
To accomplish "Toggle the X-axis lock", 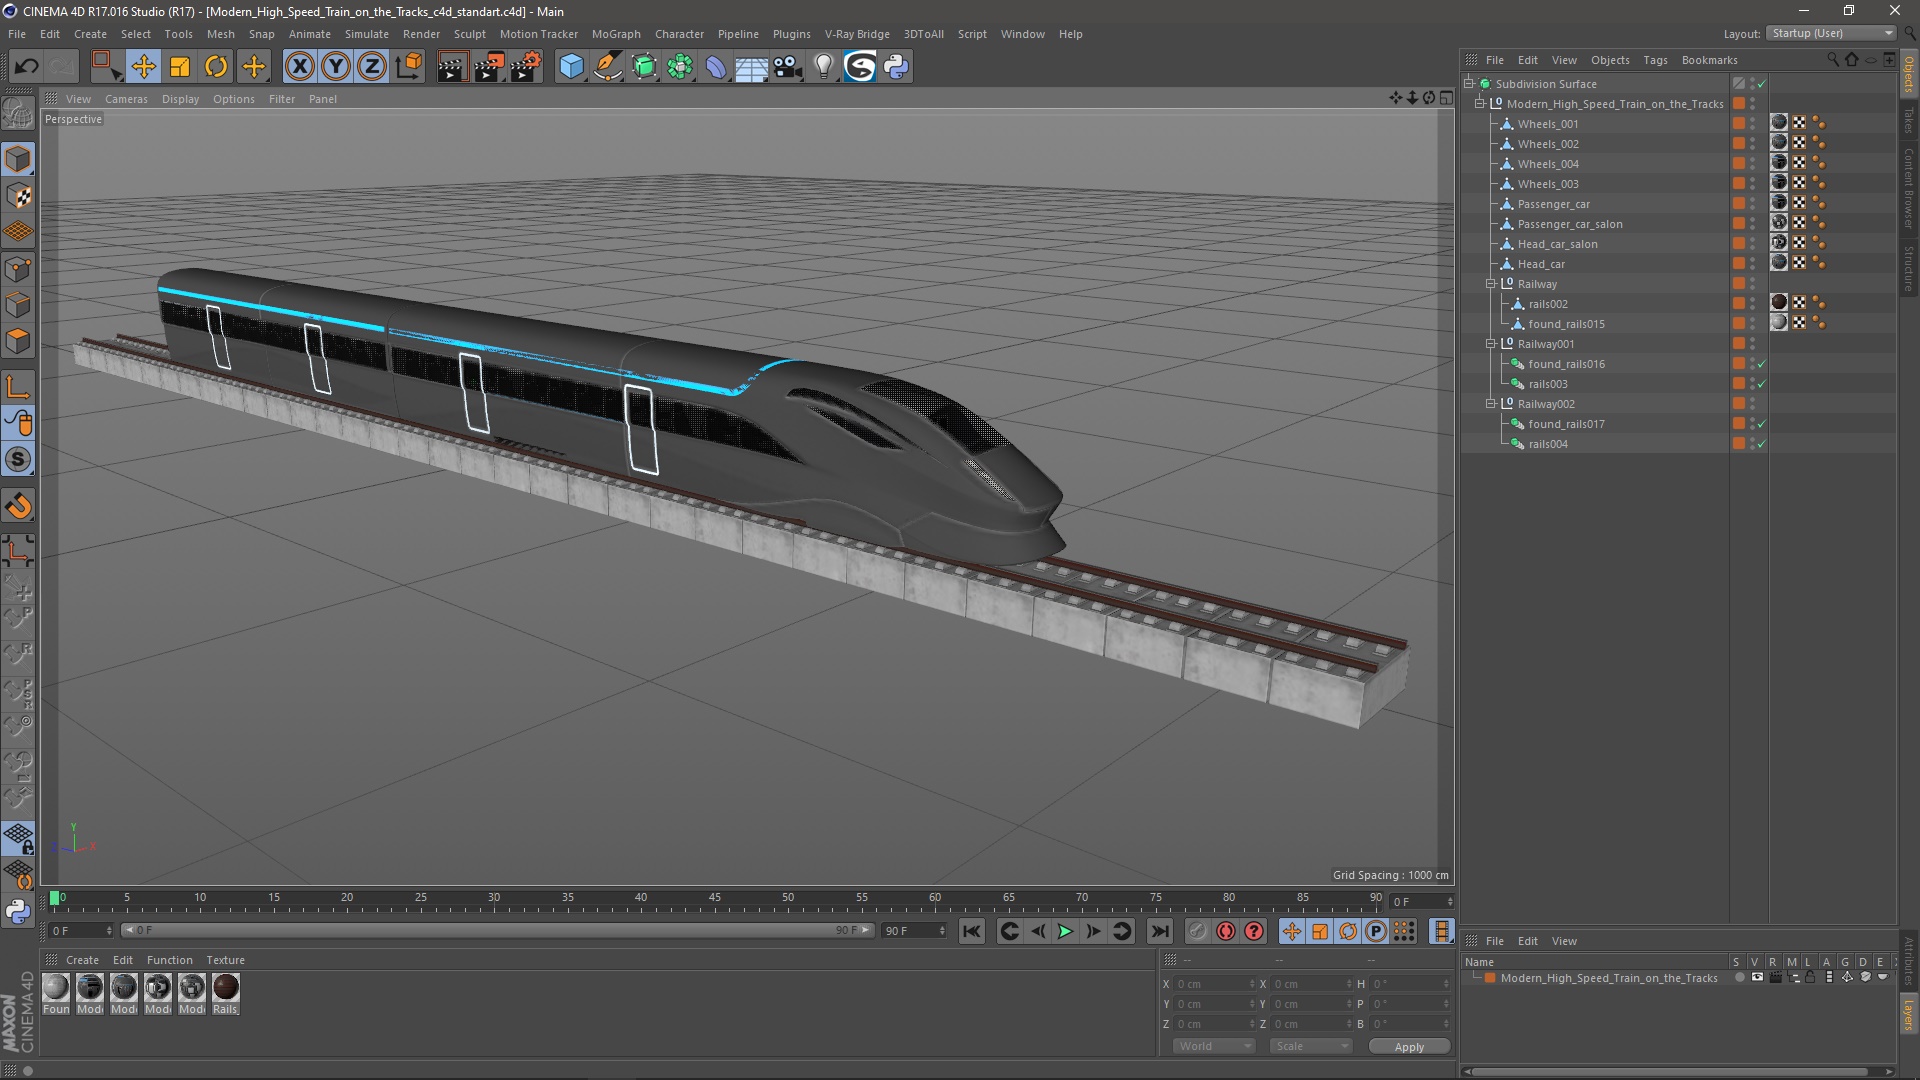I will [299, 67].
